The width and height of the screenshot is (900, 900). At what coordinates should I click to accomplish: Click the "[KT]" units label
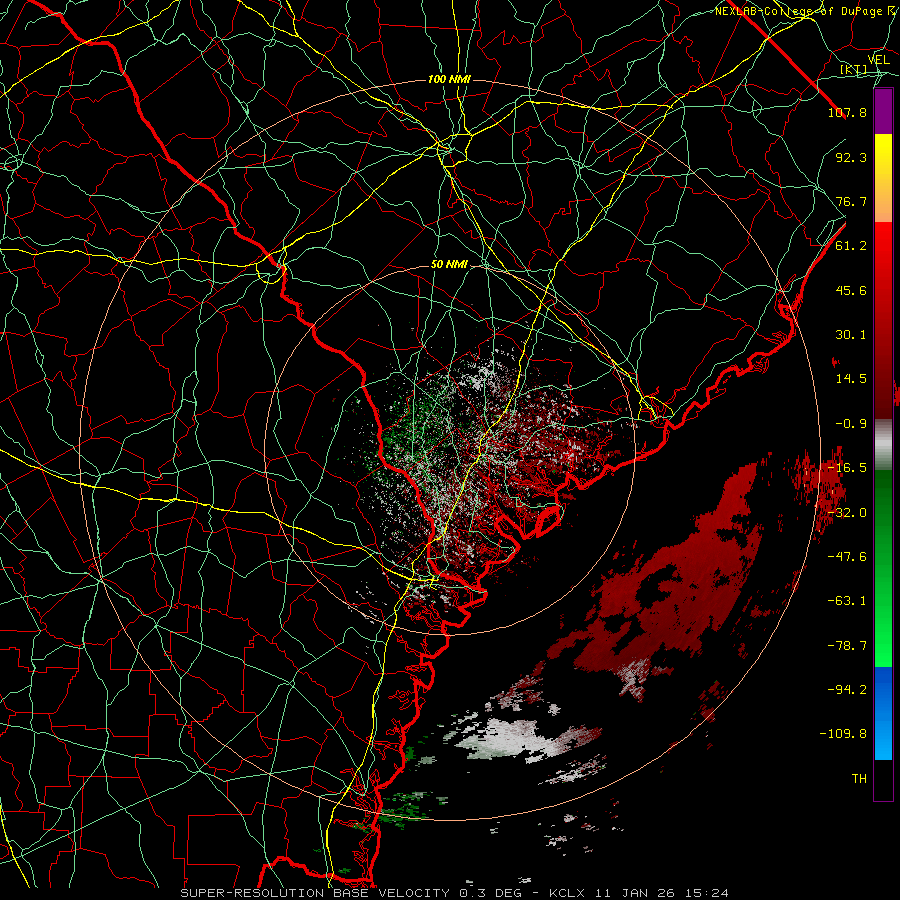tap(854, 70)
